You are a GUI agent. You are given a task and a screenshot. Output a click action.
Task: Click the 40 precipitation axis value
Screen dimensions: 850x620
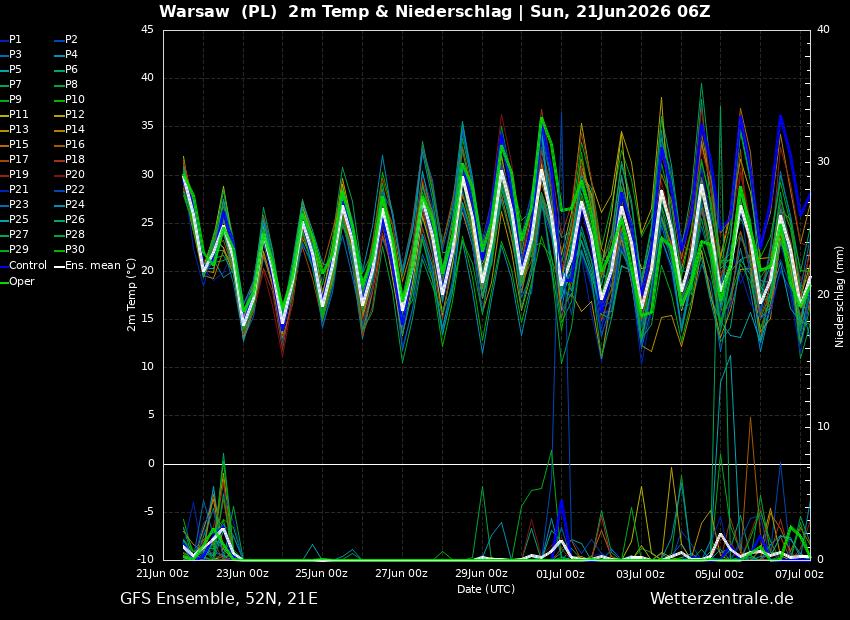[823, 30]
